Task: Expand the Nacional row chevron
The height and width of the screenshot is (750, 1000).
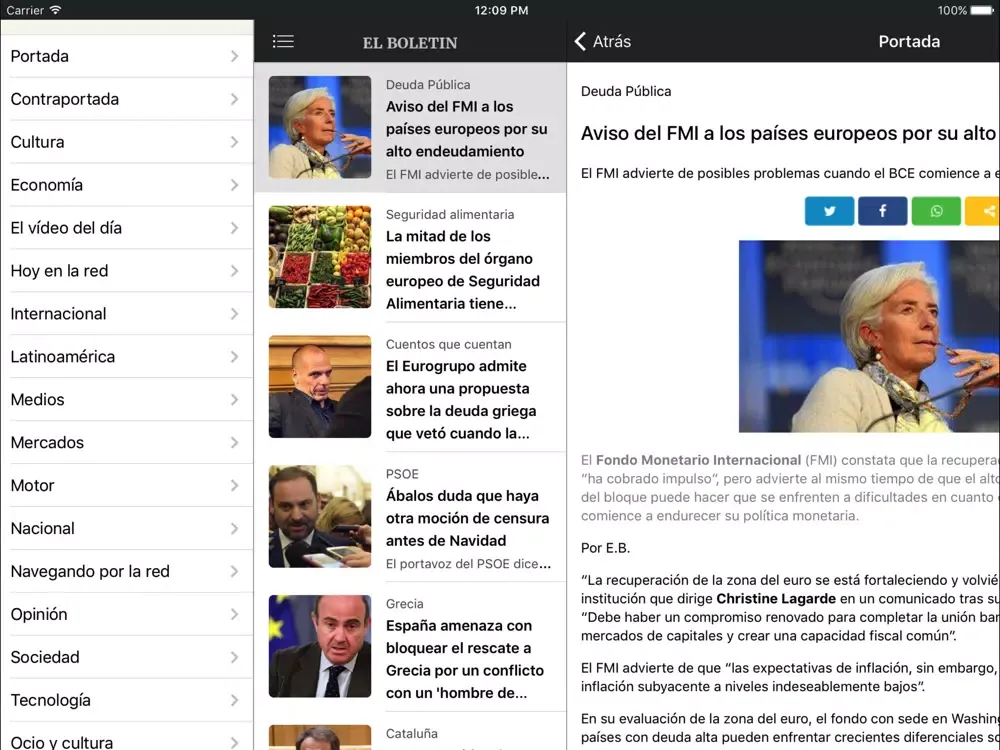Action: point(235,528)
